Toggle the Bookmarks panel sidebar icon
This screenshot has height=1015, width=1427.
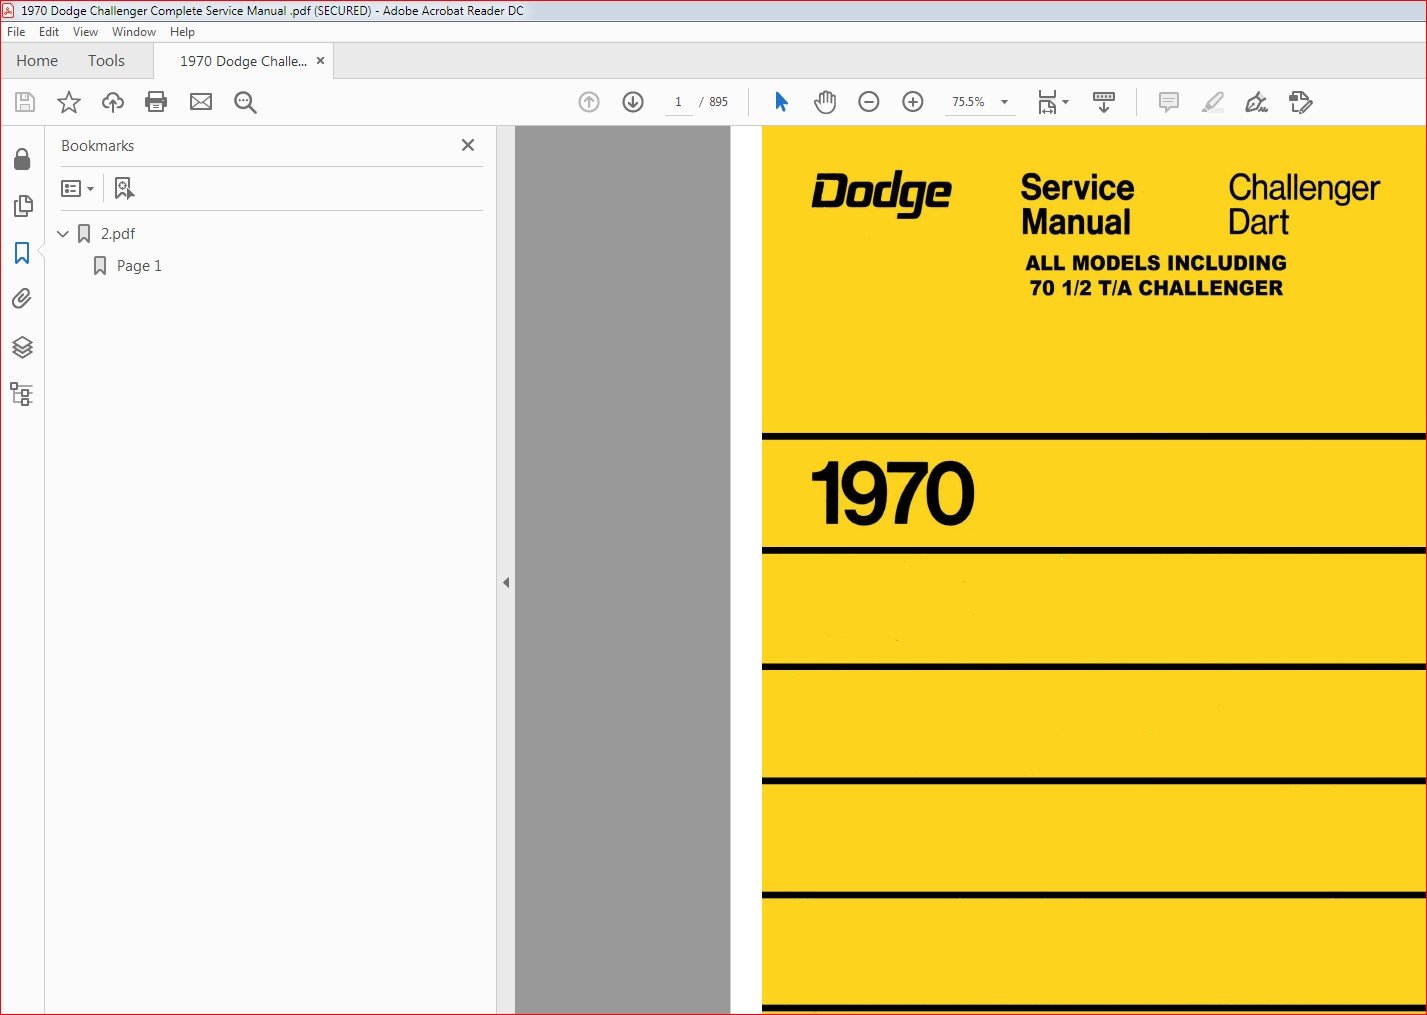pyautogui.click(x=22, y=253)
